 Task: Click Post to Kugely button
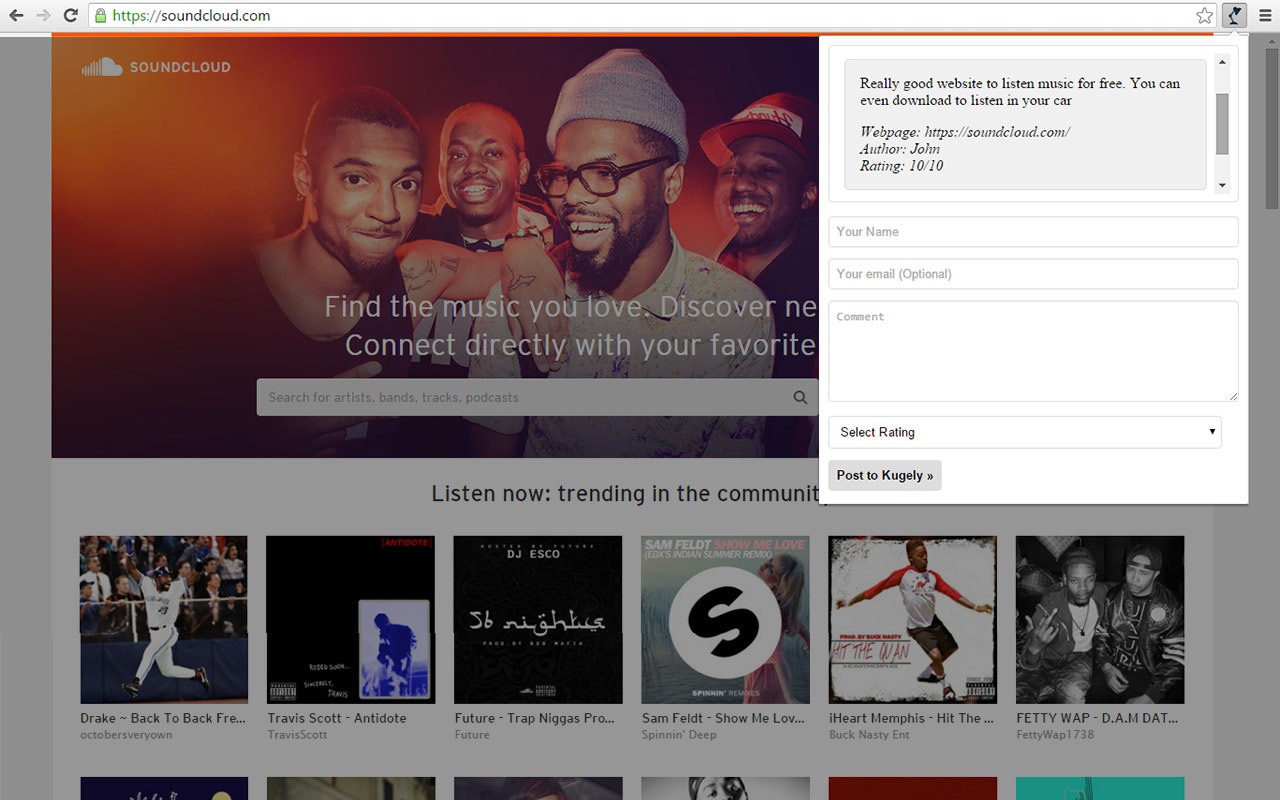(885, 475)
